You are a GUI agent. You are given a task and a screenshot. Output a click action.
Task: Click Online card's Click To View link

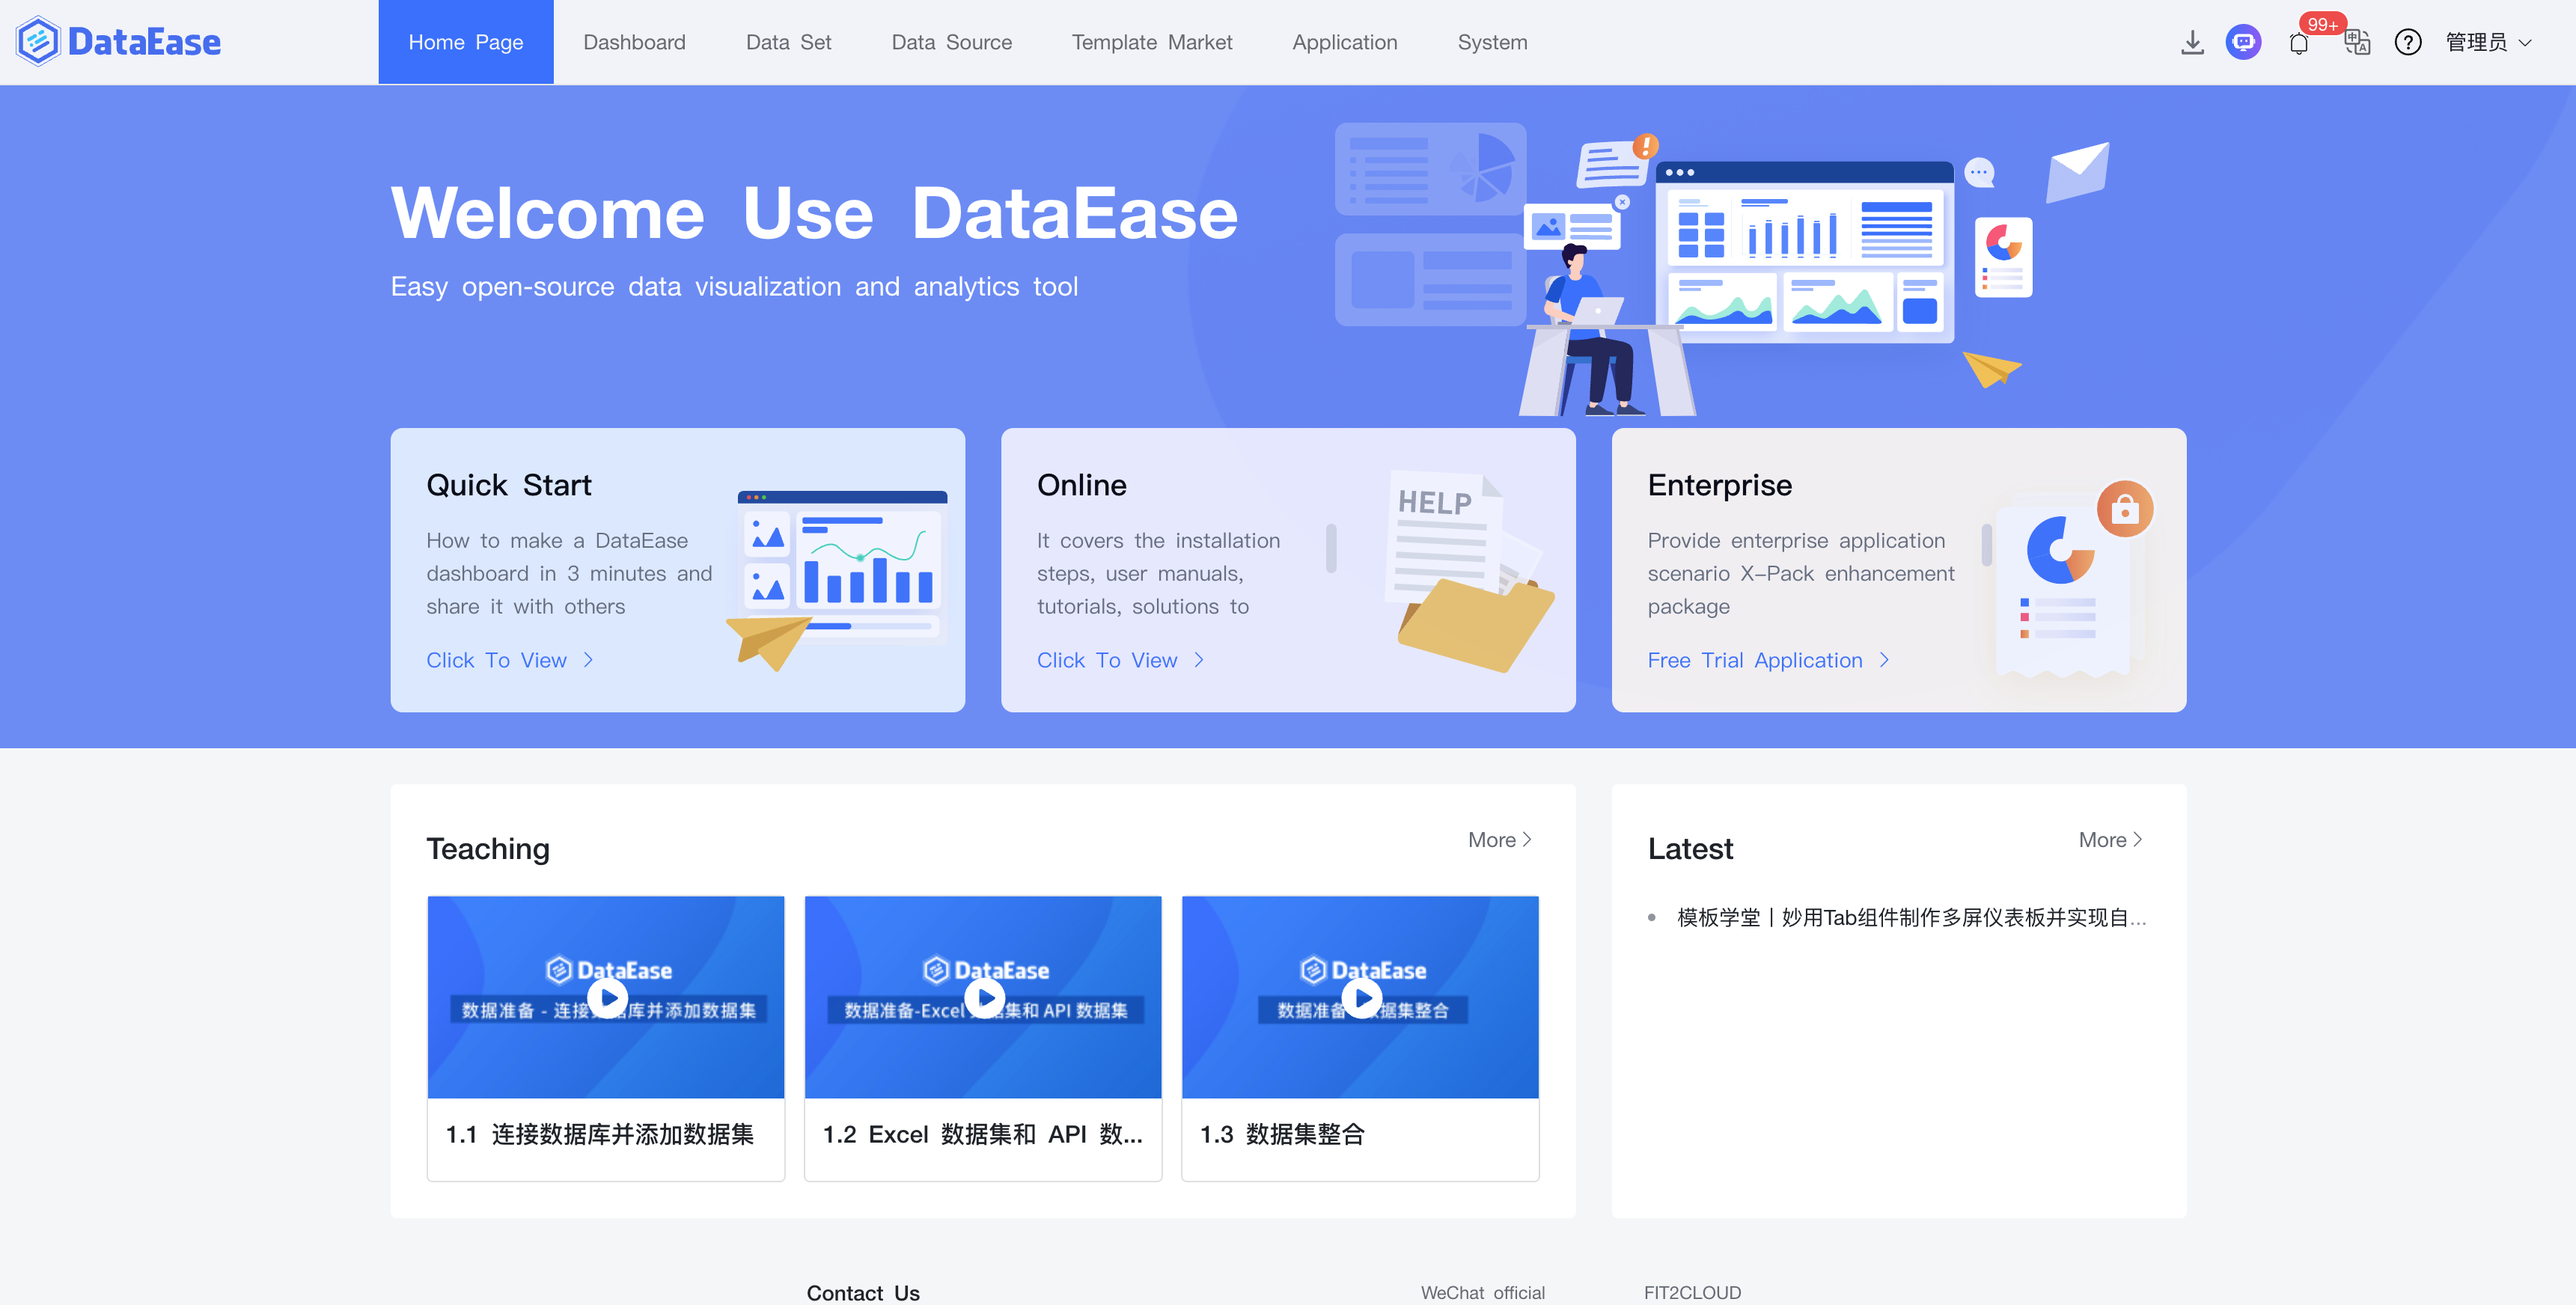click(1119, 660)
